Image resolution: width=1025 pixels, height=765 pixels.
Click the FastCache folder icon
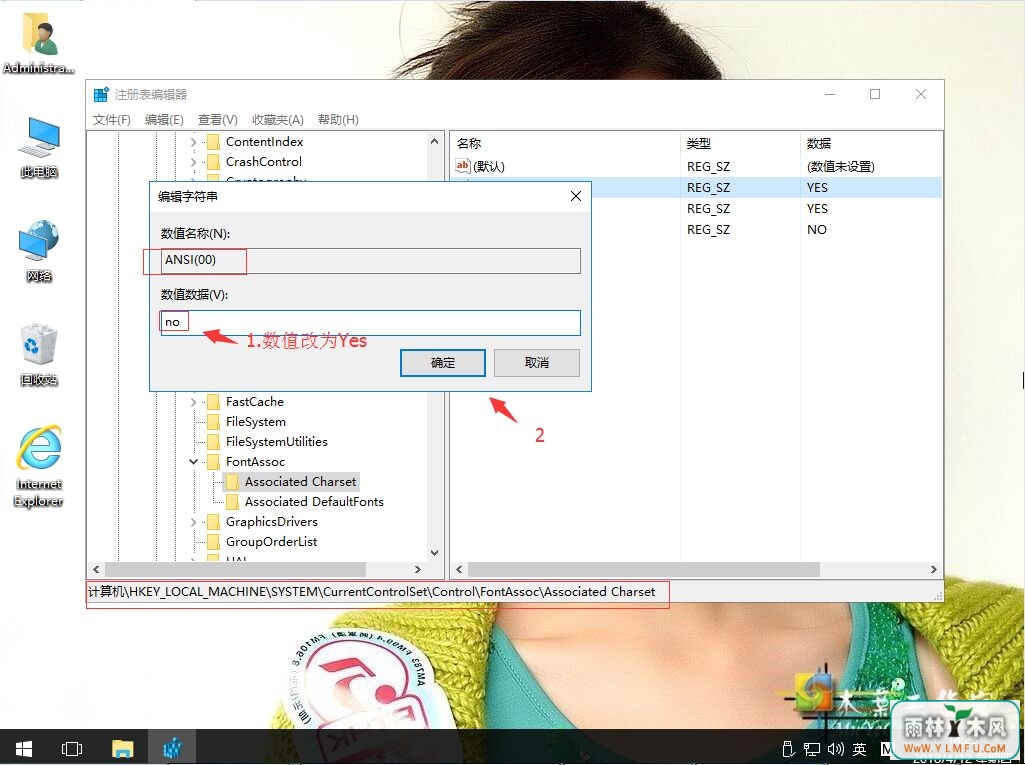213,401
